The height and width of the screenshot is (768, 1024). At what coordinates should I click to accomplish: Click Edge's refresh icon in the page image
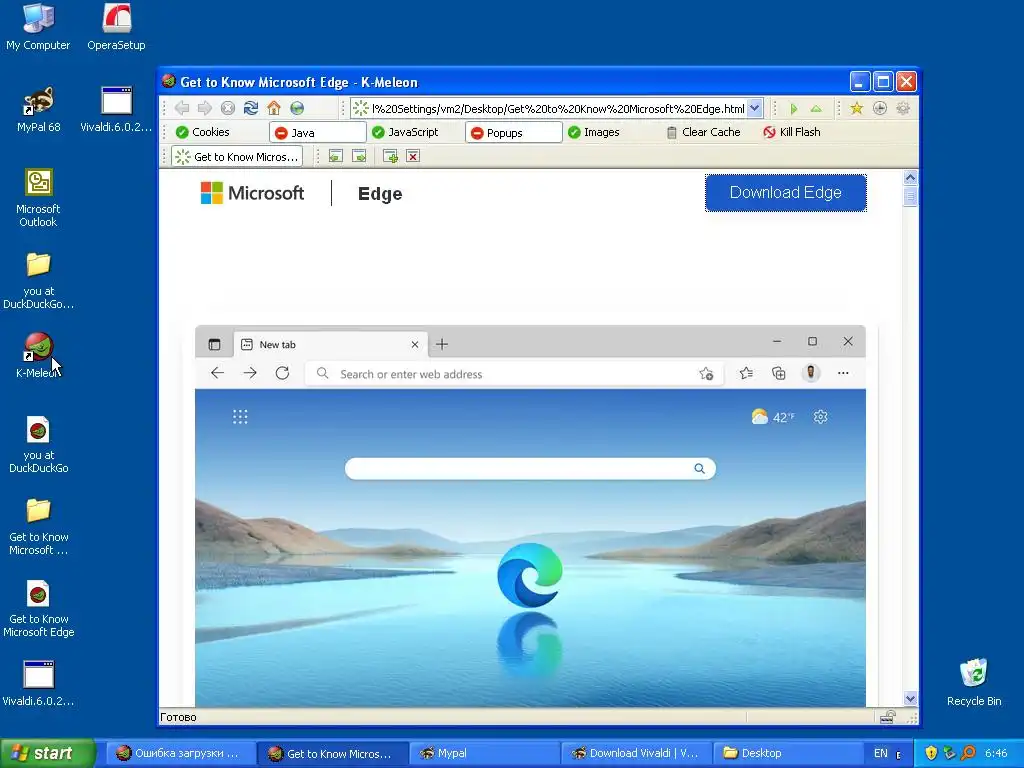point(282,373)
